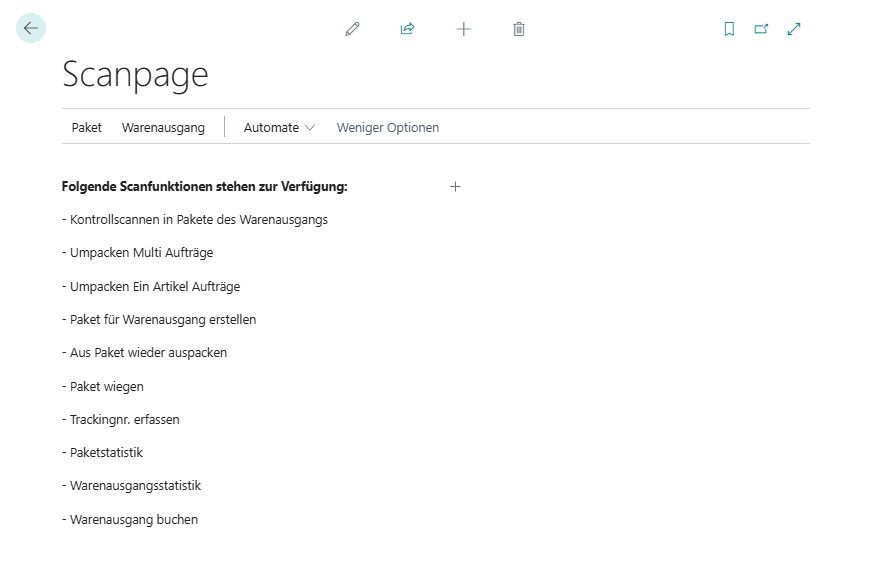Click the chevron next to Automate
The image size is (870, 570).
[x=310, y=128]
